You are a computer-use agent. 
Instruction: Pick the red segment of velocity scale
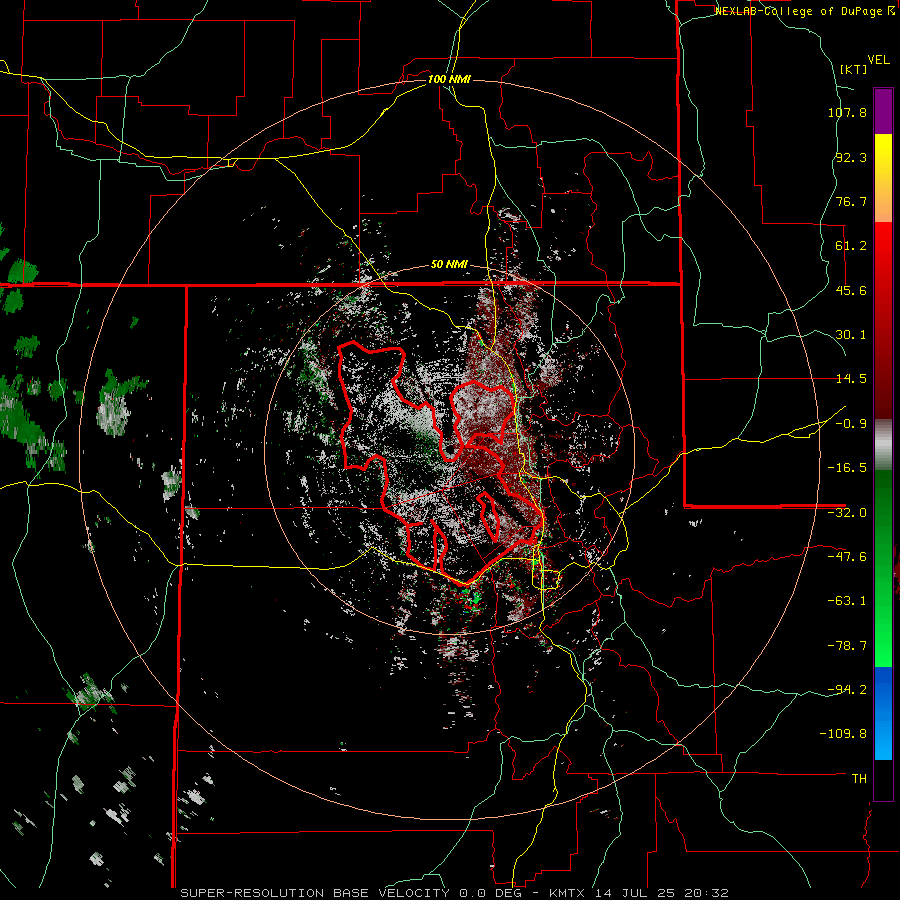coord(883,320)
